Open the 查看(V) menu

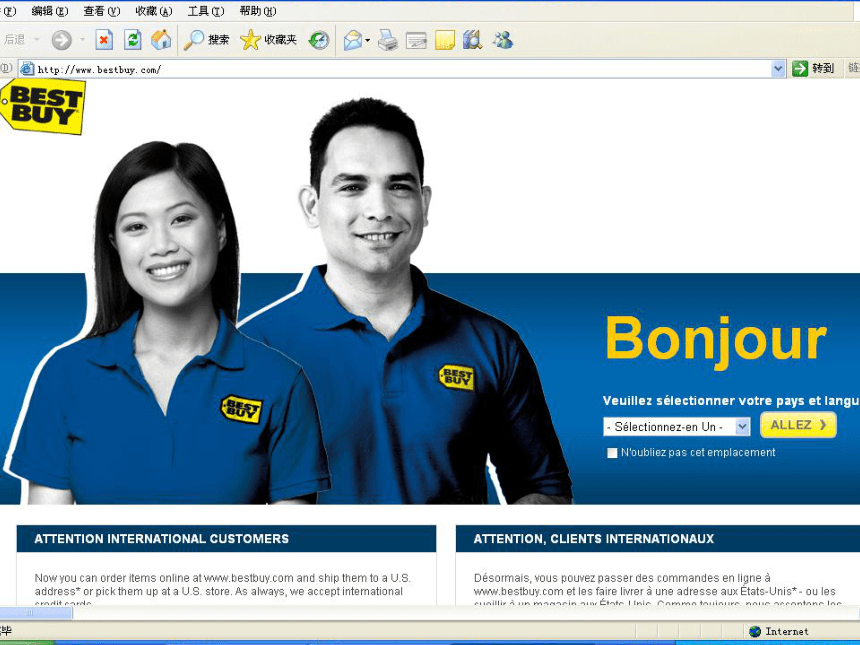101,11
